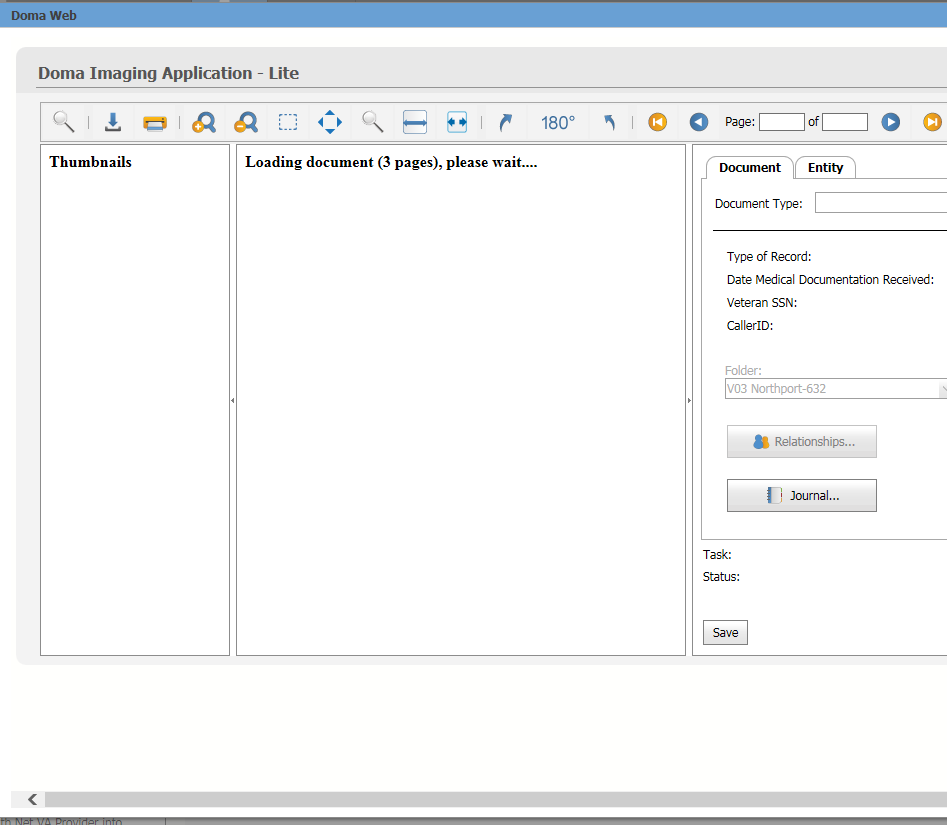Click the horizontal scrollbar track at bottom

pos(496,800)
